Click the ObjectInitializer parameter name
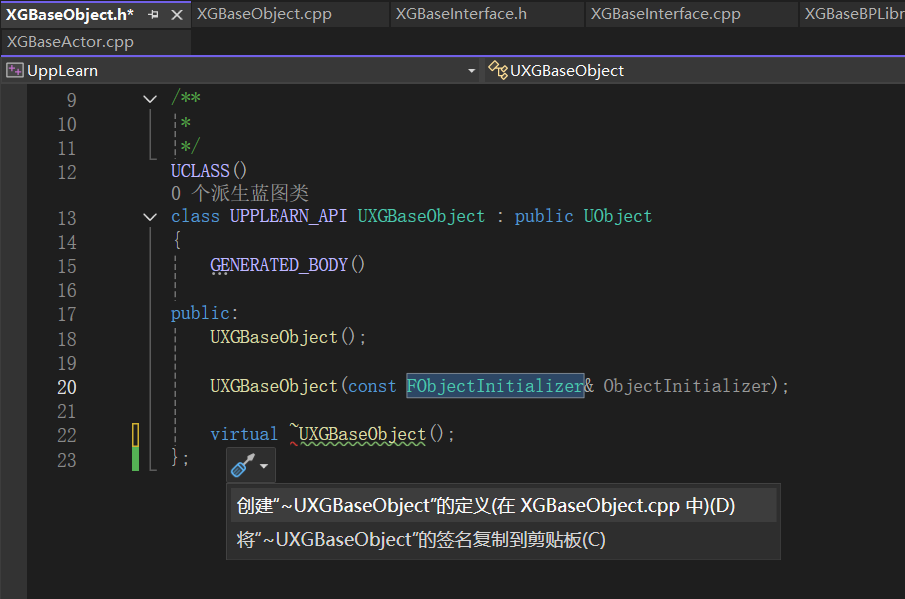Image resolution: width=905 pixels, height=599 pixels. [687, 385]
